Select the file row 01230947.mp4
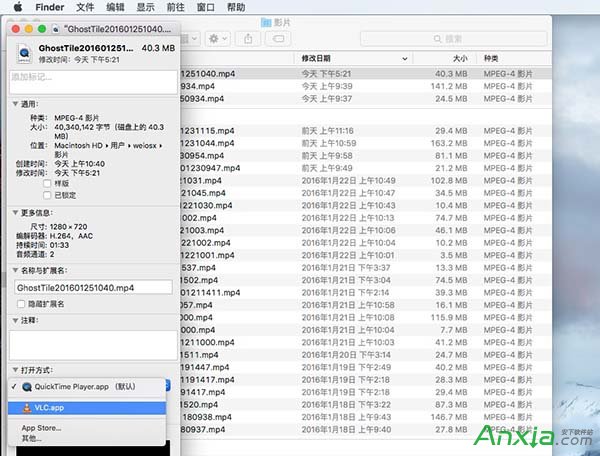 pos(366,168)
